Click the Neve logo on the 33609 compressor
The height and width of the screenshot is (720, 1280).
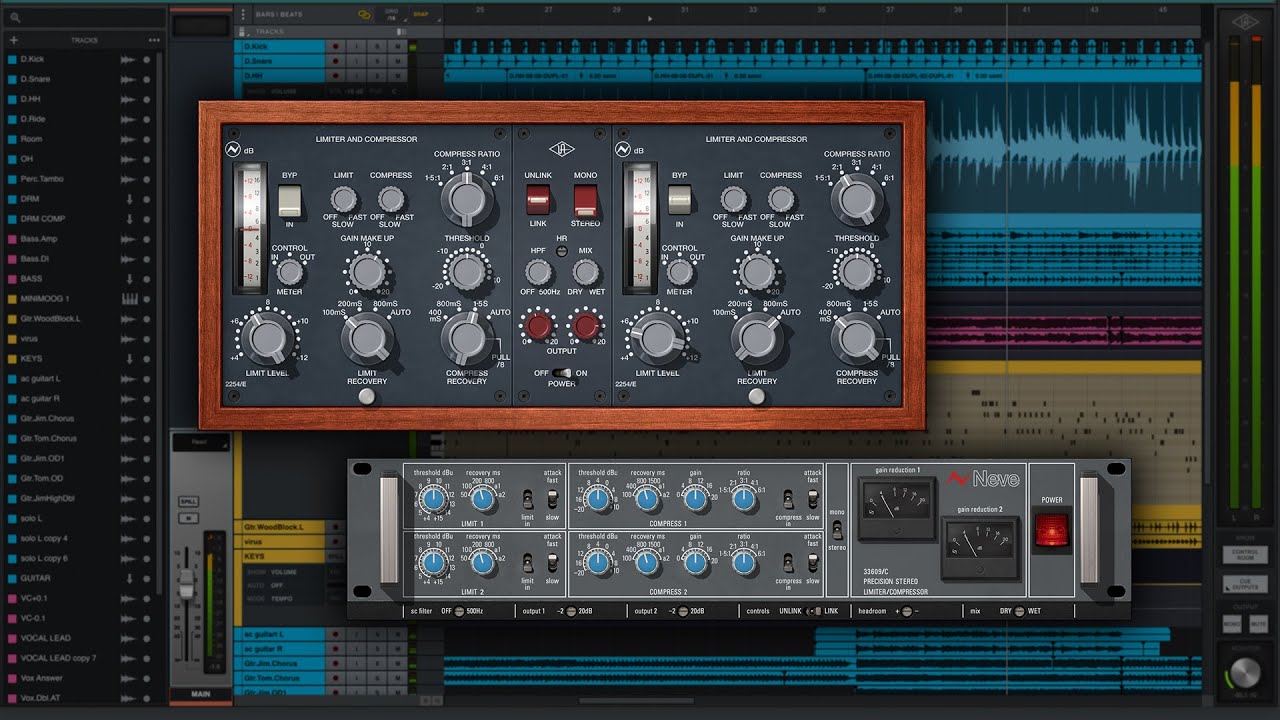click(x=983, y=479)
